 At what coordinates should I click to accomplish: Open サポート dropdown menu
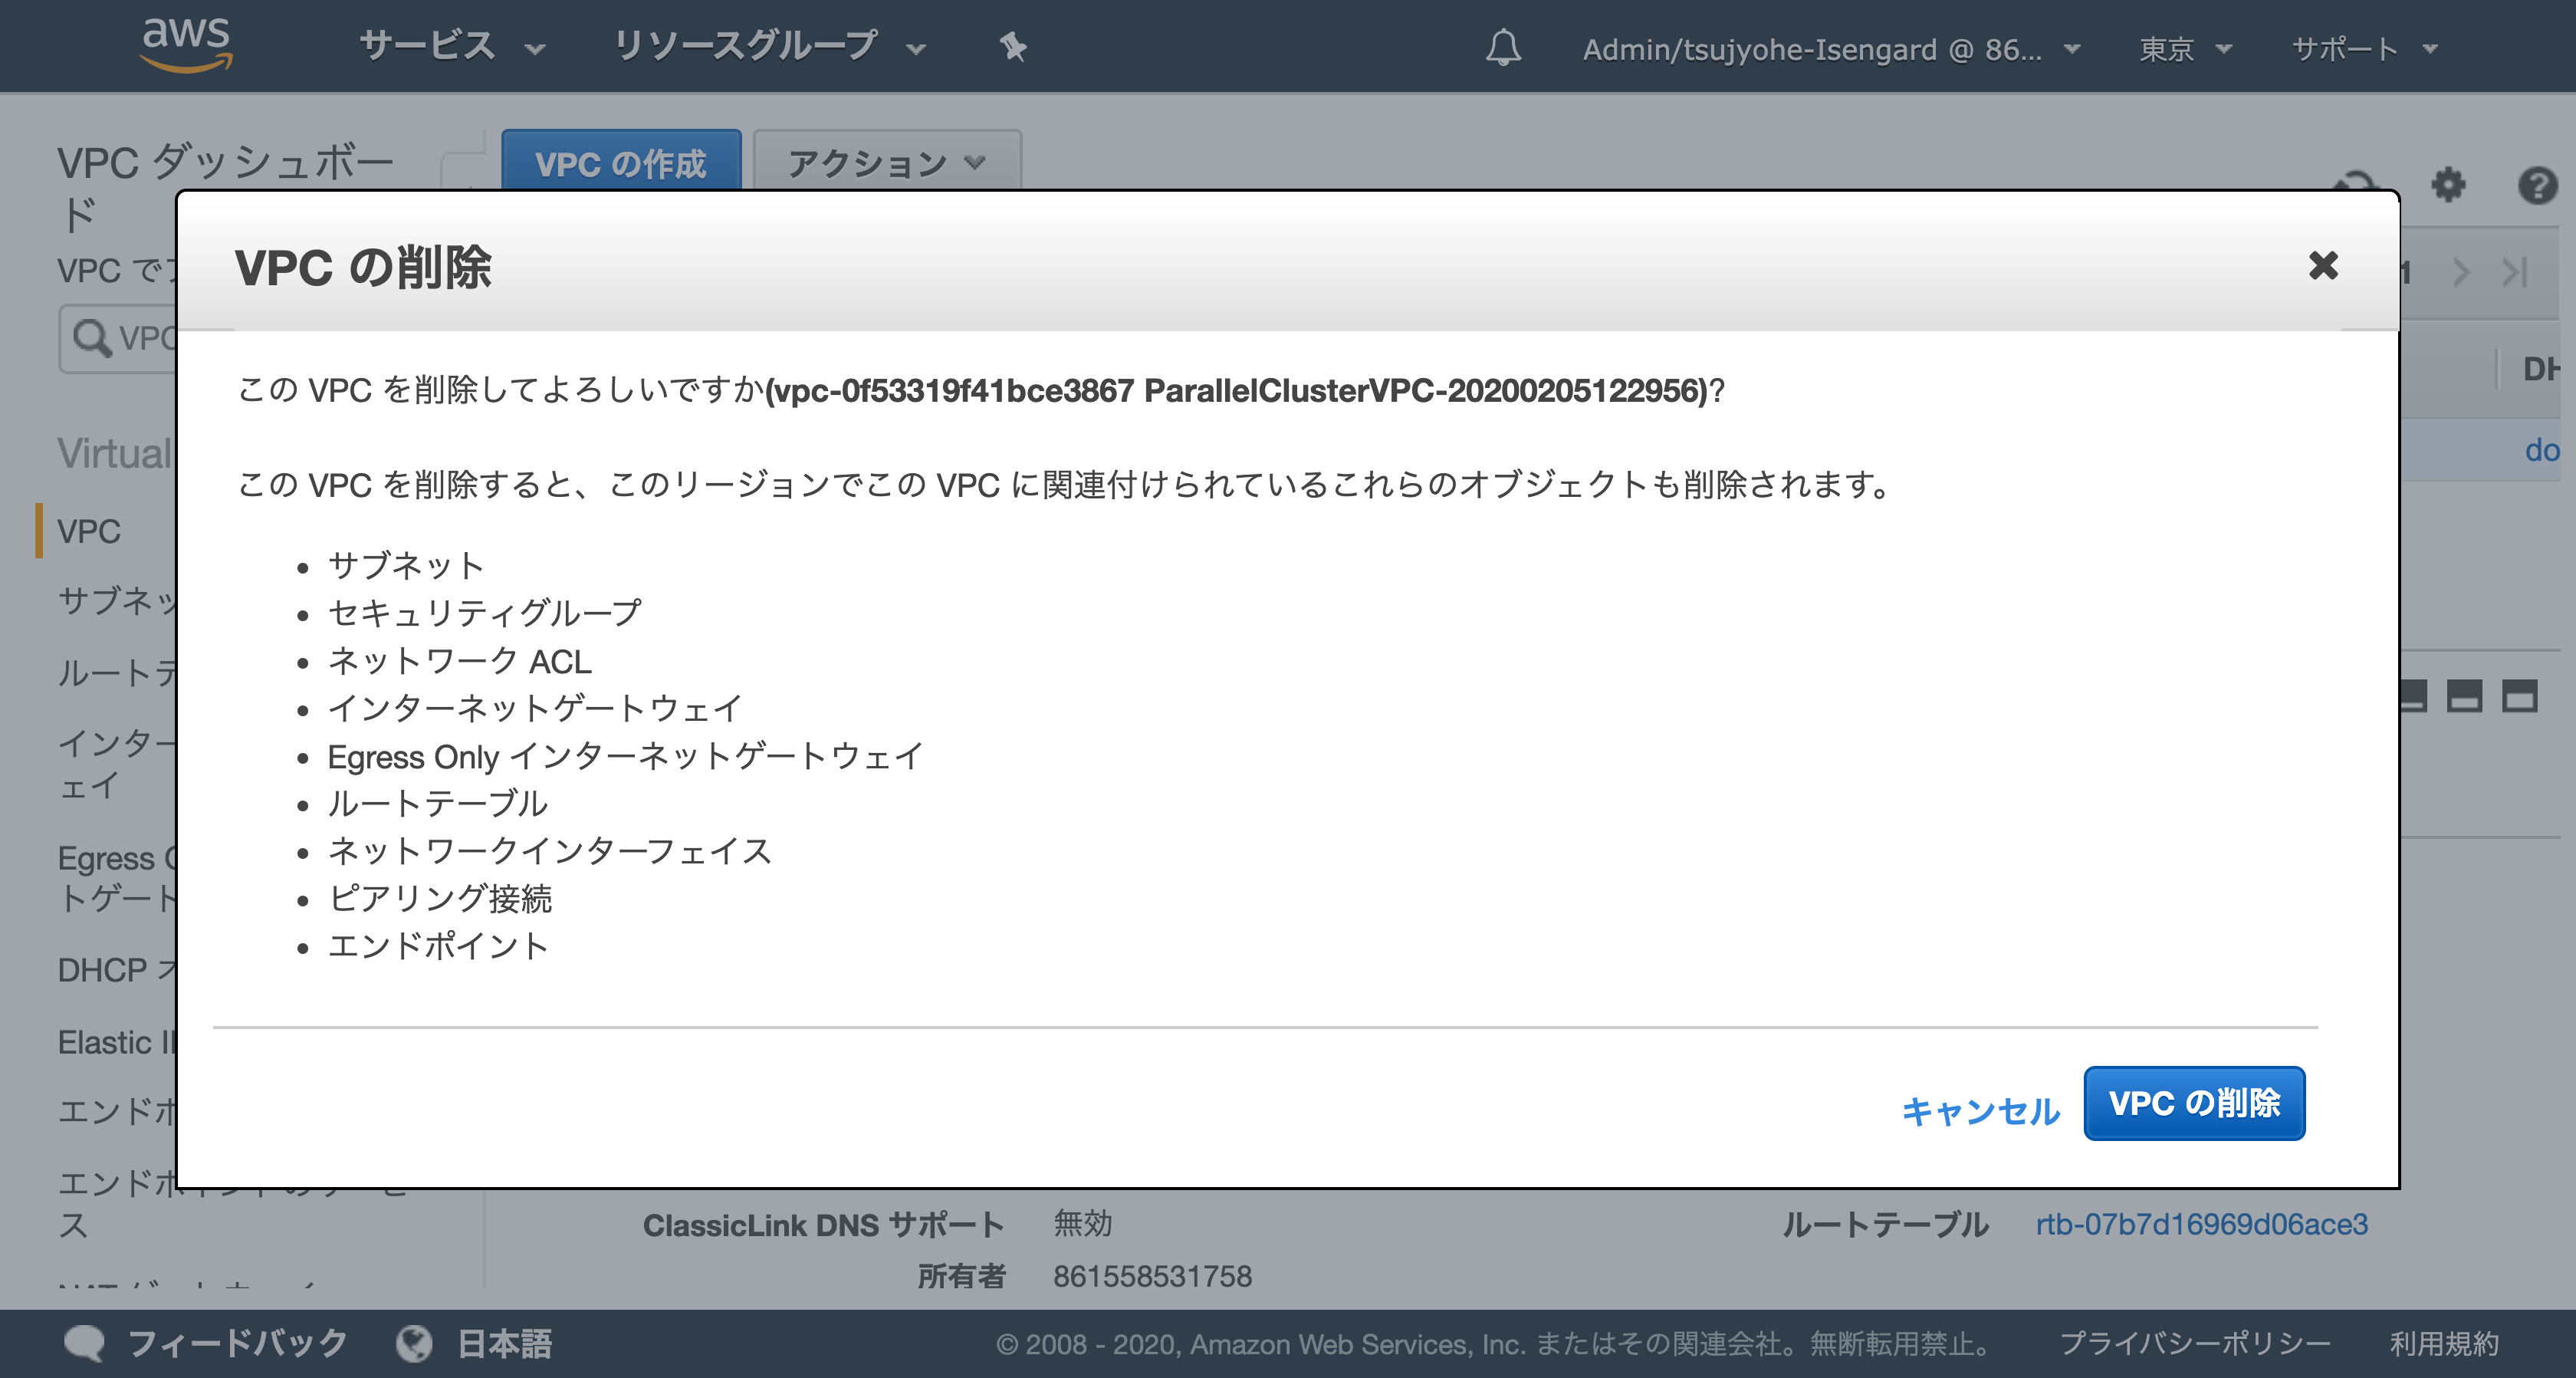(x=2364, y=49)
